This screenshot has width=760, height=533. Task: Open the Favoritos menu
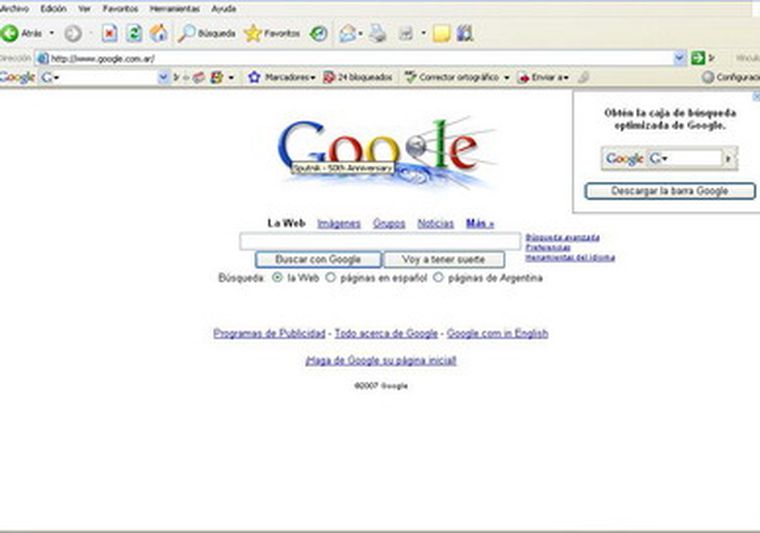click(120, 9)
